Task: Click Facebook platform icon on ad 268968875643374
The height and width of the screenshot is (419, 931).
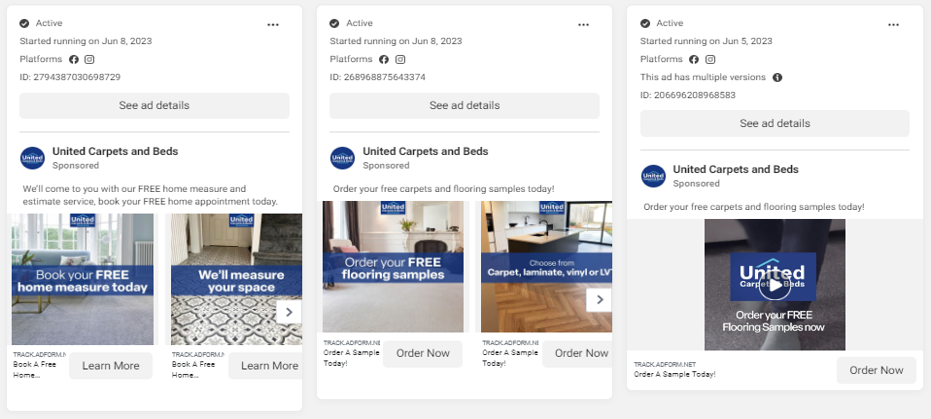Action: coord(384,59)
